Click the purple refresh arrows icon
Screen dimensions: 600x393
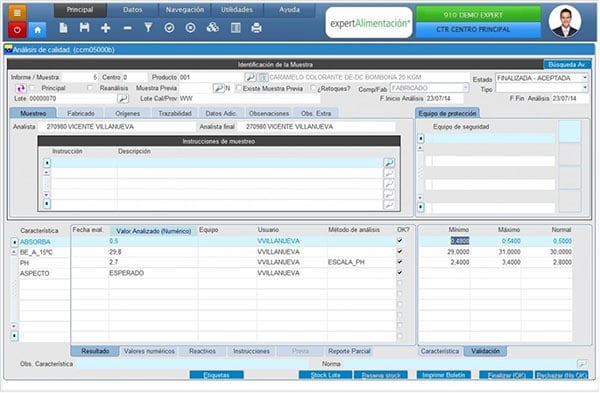pyautogui.click(x=21, y=88)
